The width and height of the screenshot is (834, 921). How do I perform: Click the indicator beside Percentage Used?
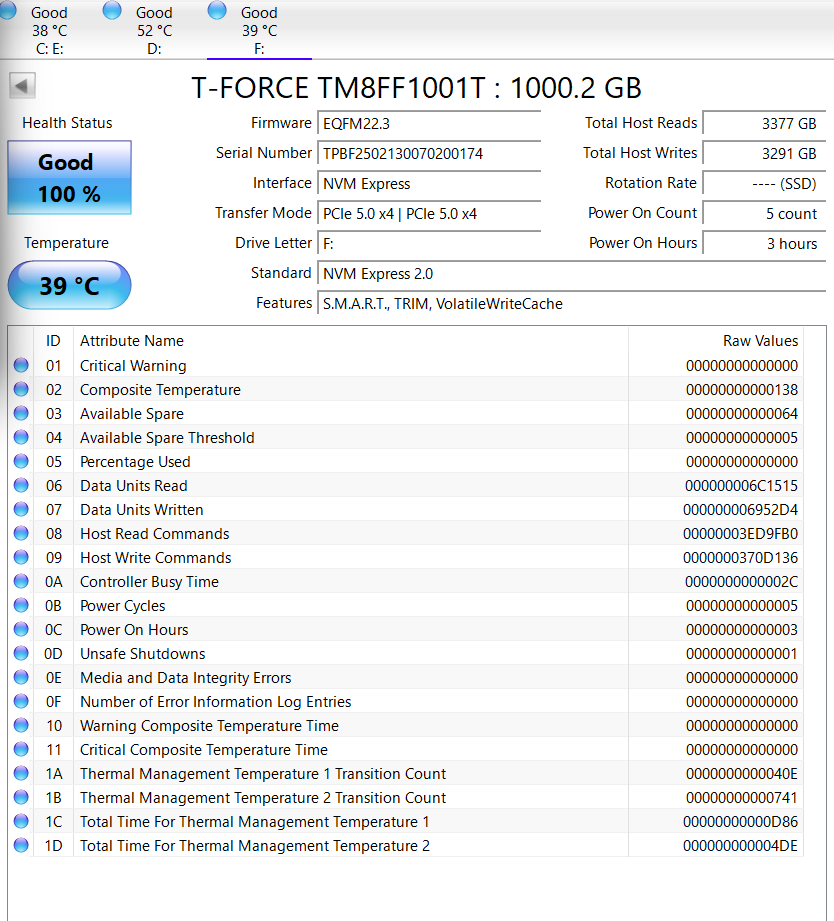coord(21,461)
